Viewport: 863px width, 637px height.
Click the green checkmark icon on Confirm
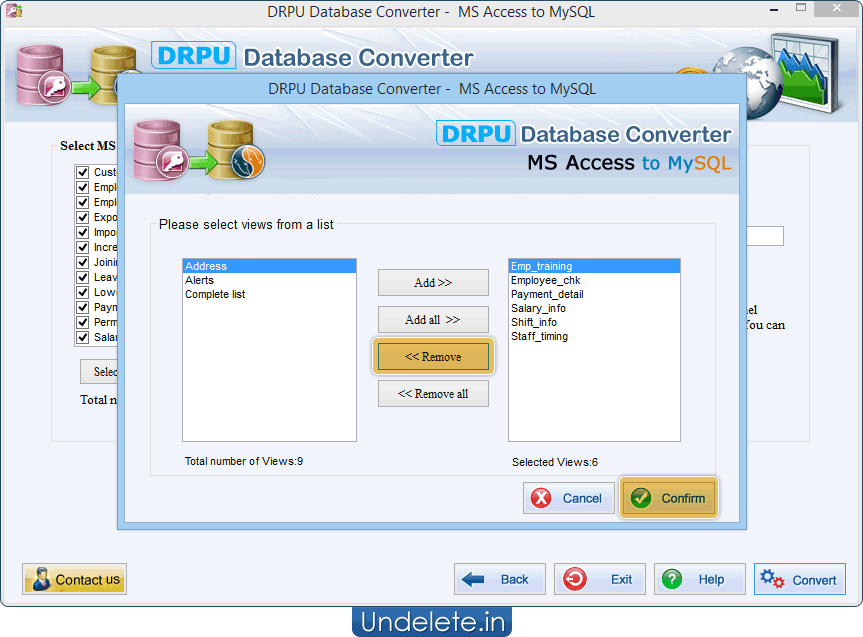[641, 498]
